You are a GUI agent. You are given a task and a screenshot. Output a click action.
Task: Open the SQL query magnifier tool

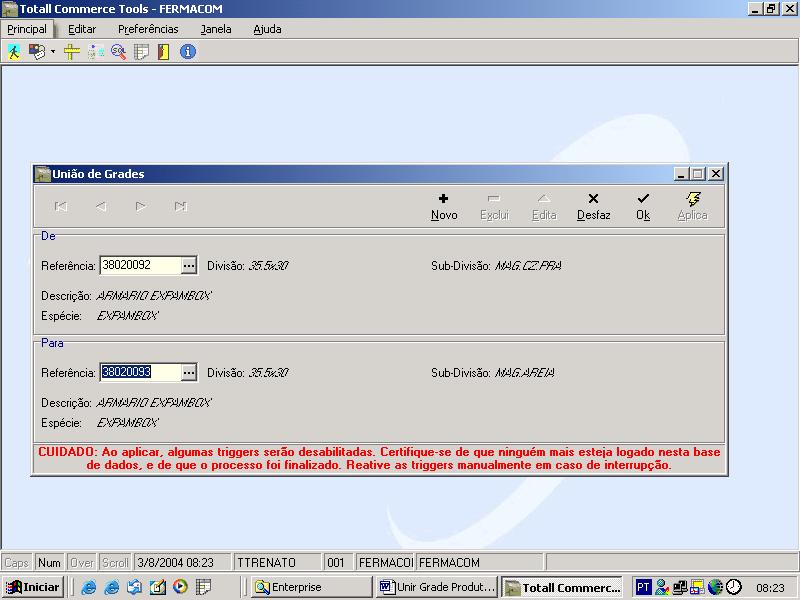[118, 52]
